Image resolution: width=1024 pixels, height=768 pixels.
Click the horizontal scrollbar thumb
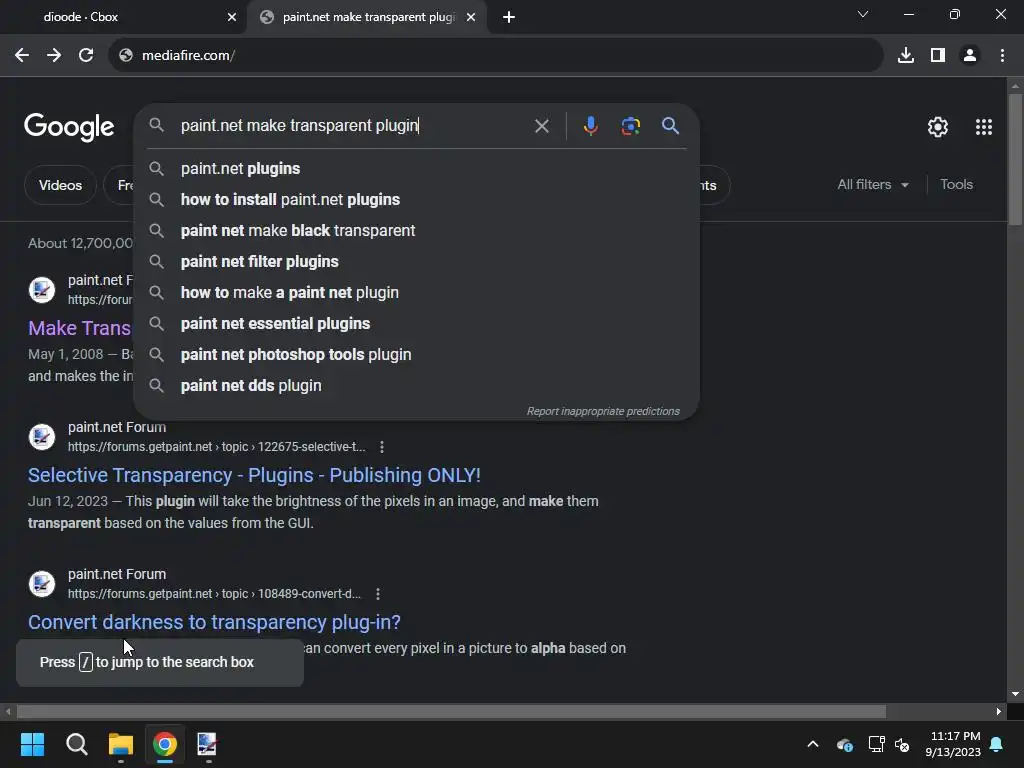pos(451,711)
